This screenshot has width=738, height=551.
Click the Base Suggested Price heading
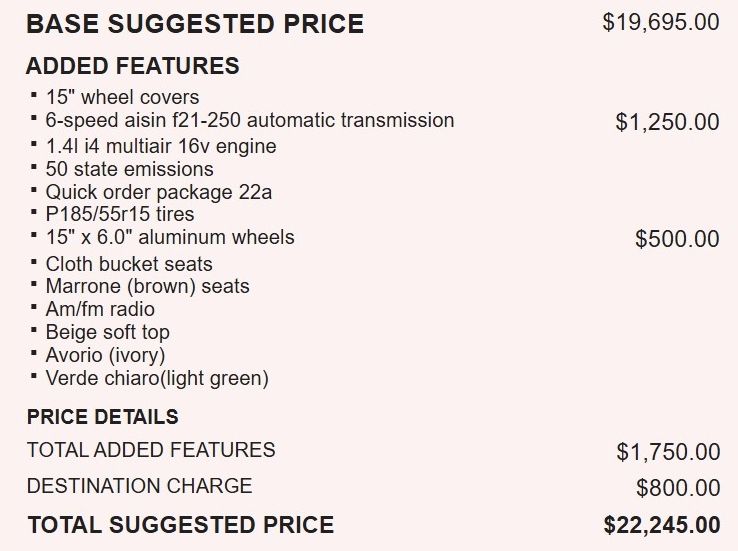[x=195, y=24]
